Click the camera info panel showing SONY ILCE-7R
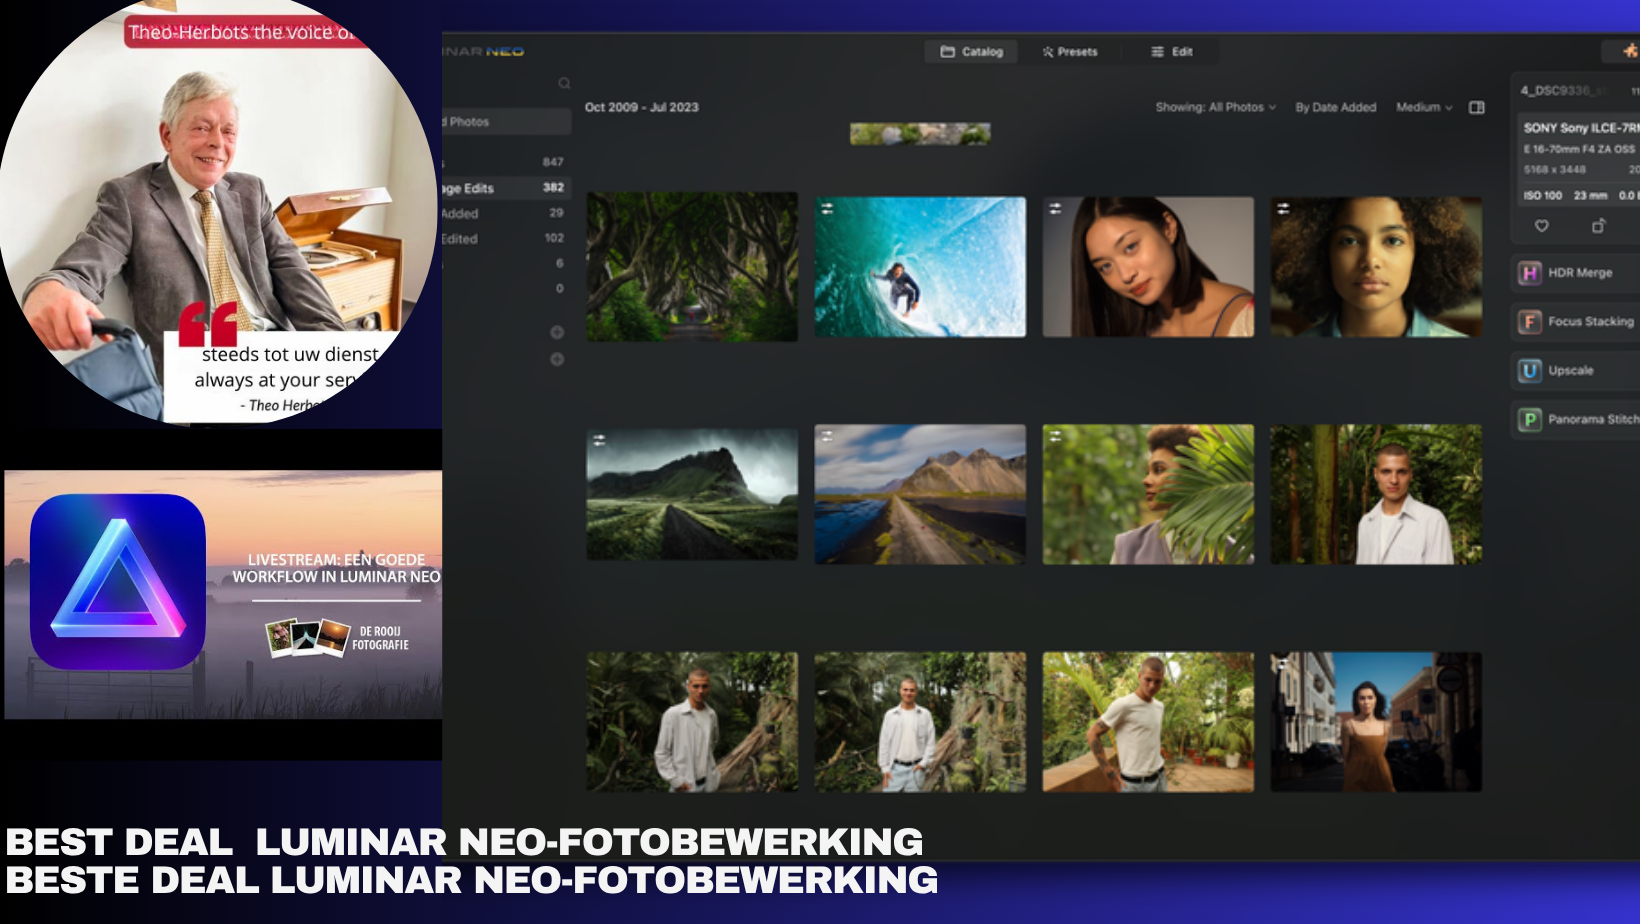Image resolution: width=1640 pixels, height=924 pixels. [x=1578, y=128]
